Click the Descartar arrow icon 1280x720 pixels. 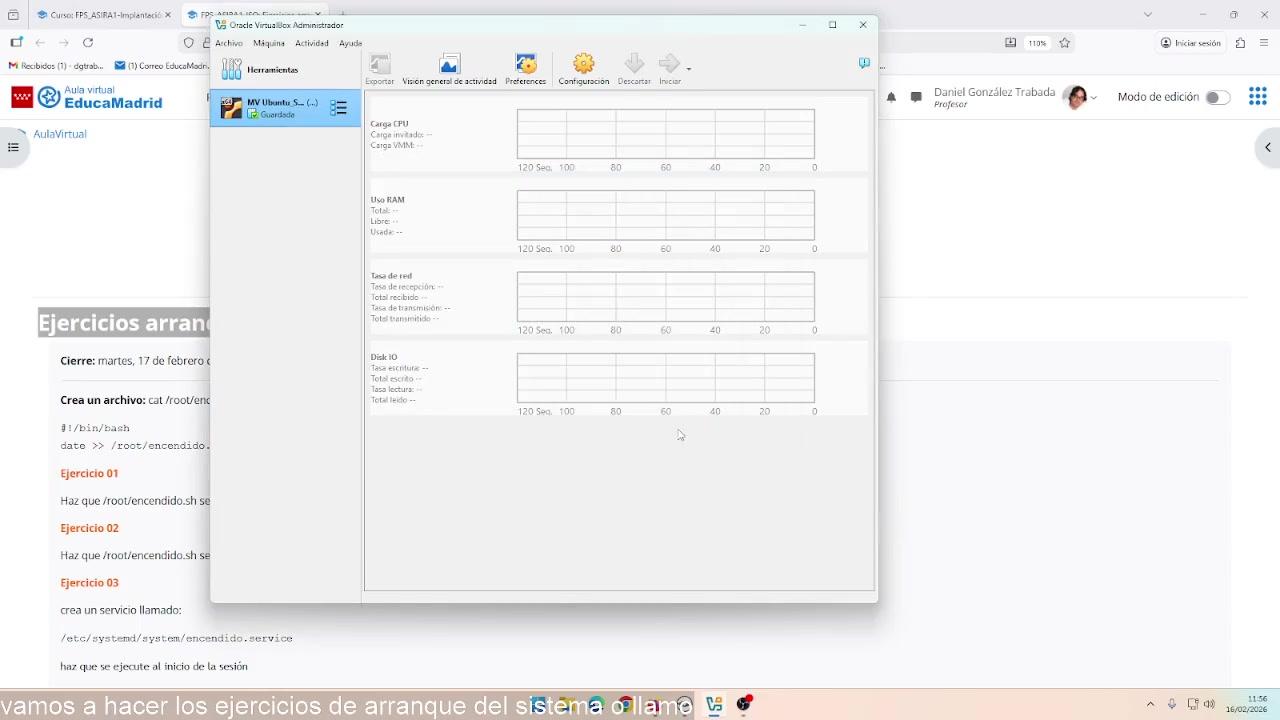pos(634,64)
